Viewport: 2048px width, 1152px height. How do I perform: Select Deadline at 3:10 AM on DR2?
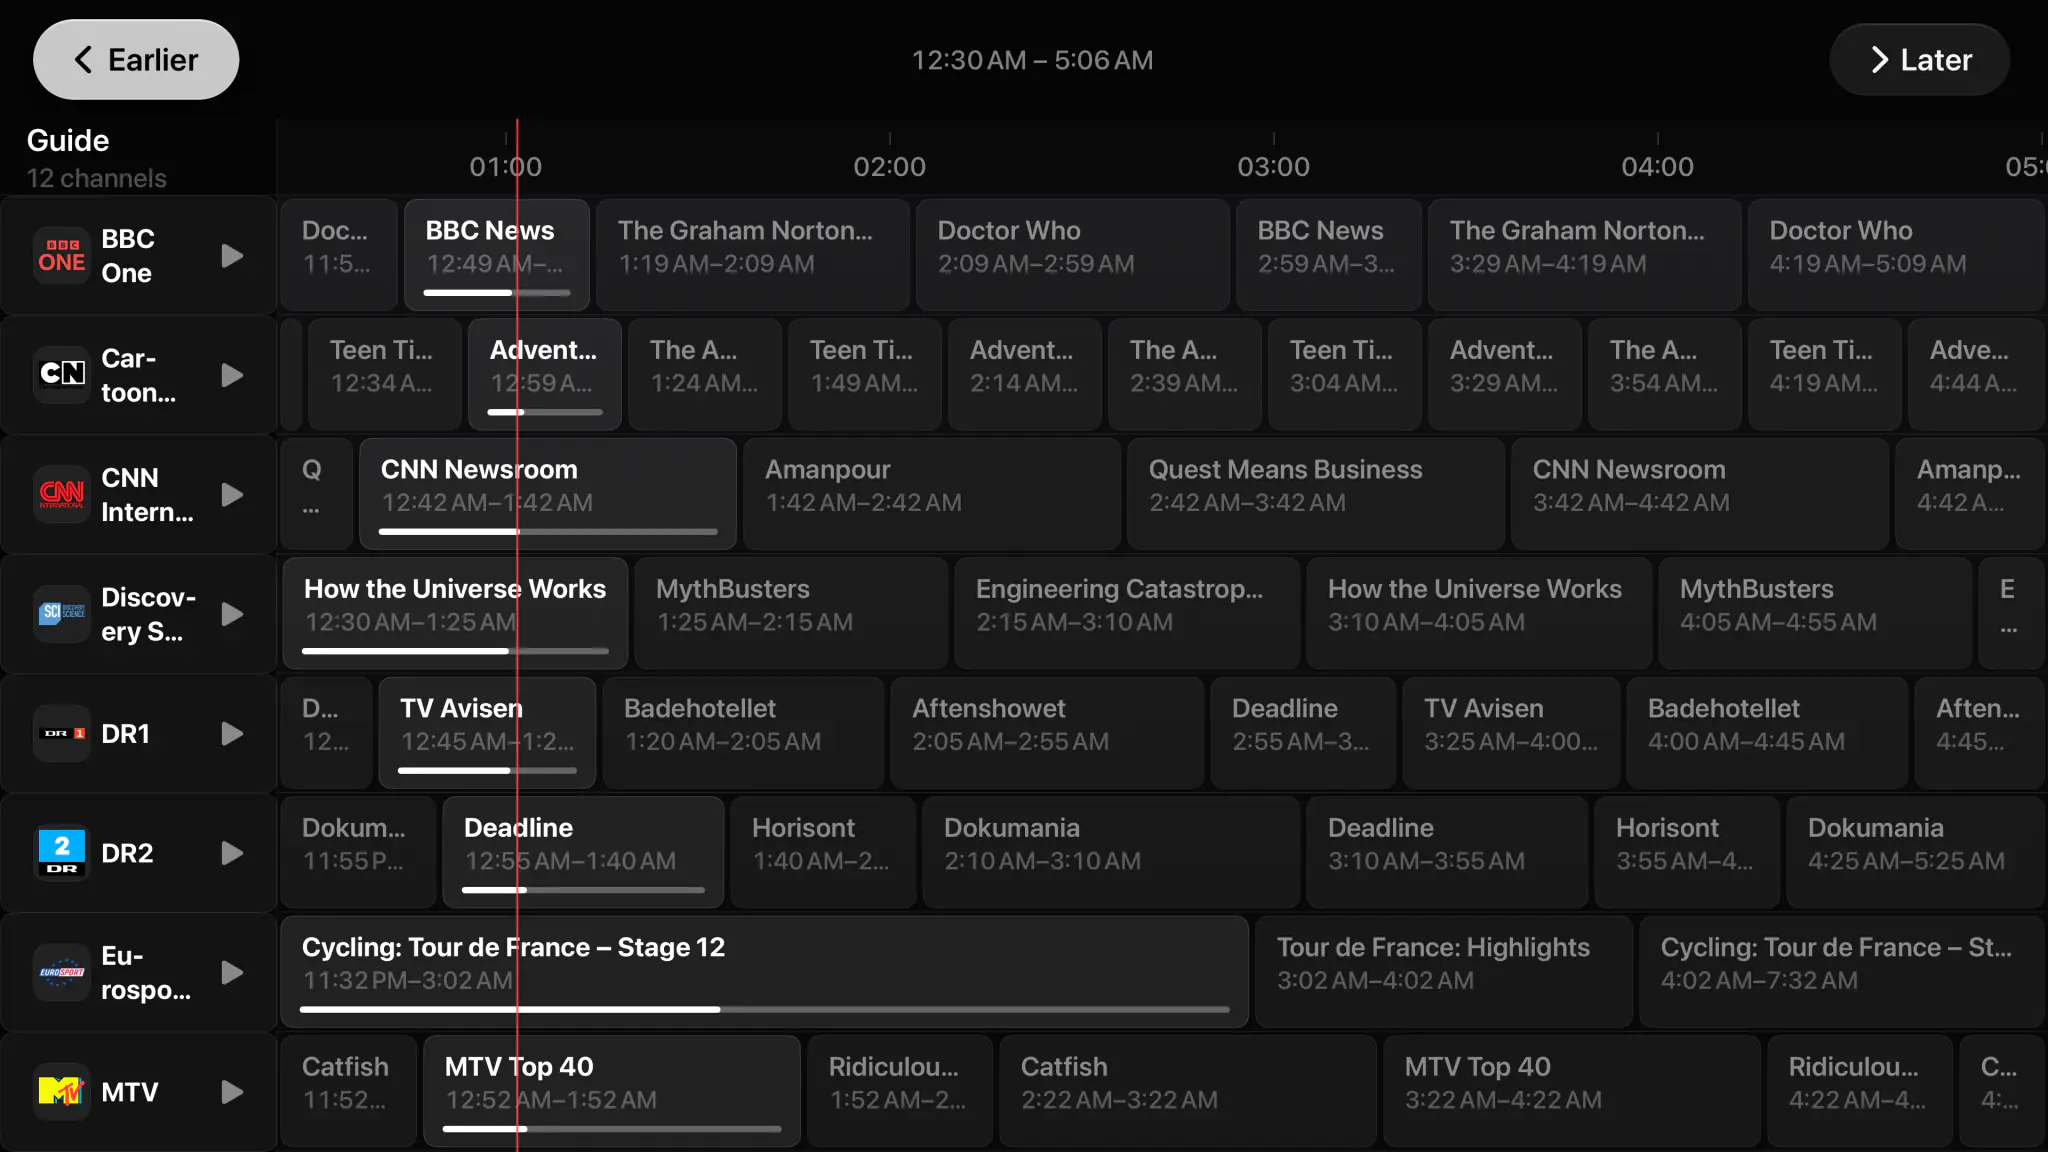coord(1447,852)
